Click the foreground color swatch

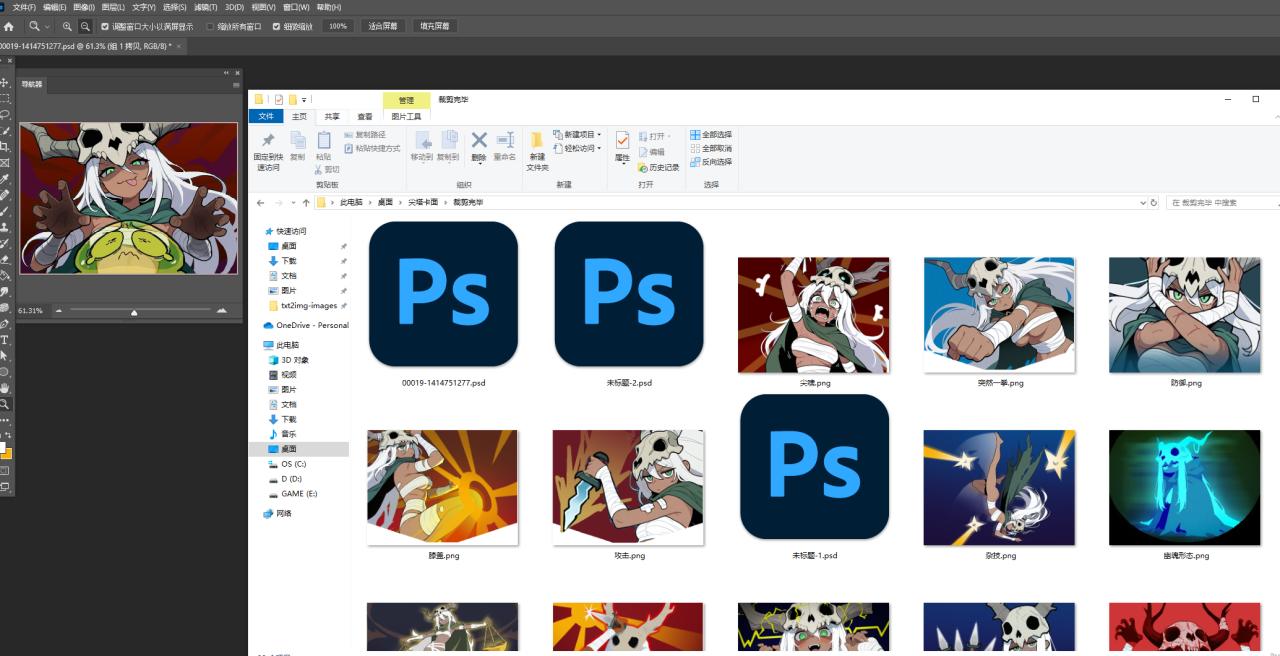3,446
